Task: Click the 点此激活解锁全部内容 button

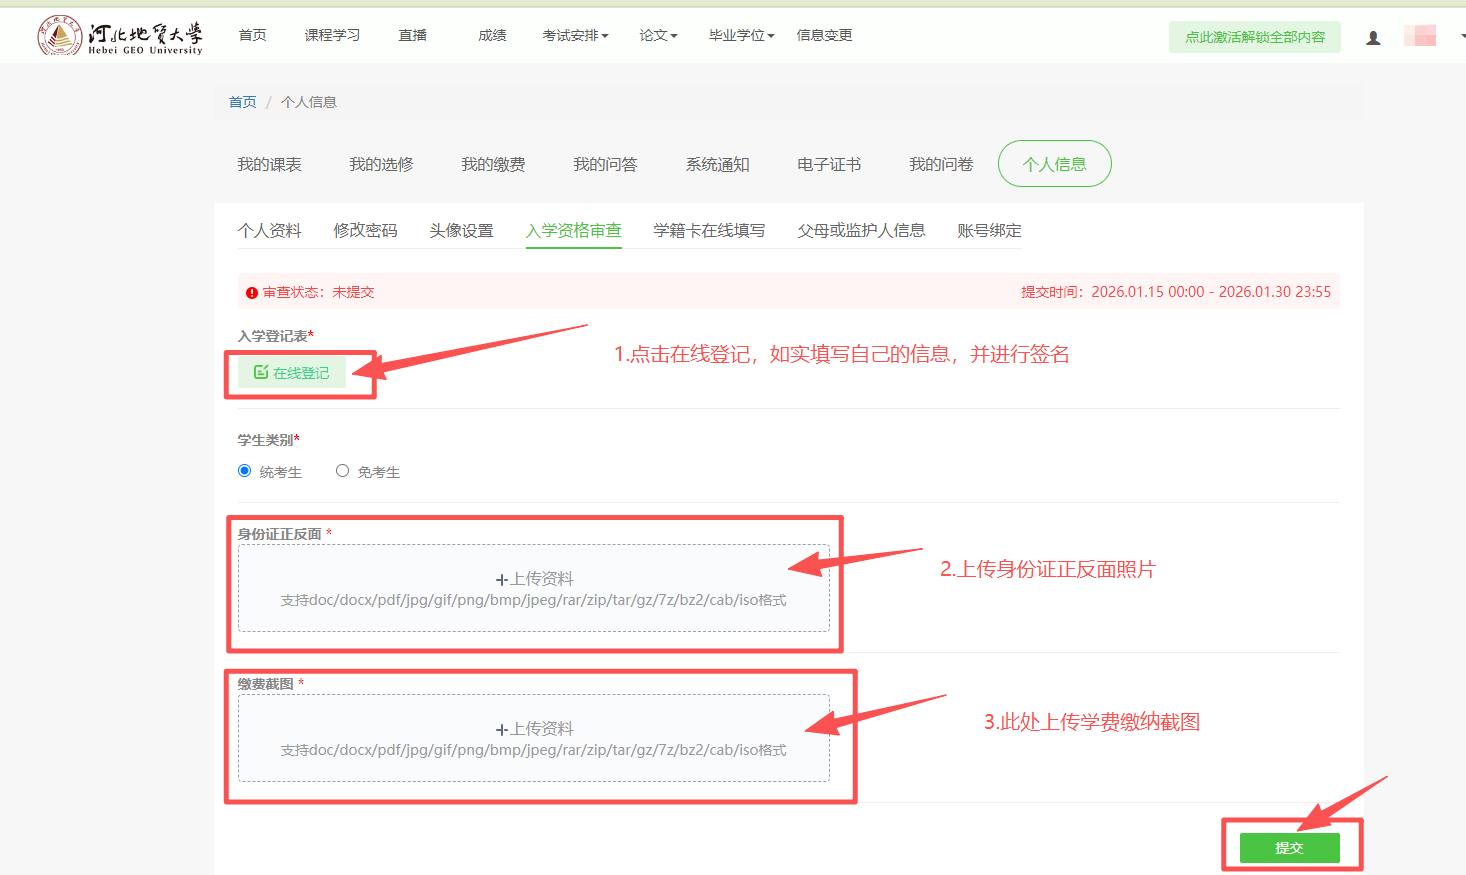Action: click(1254, 37)
